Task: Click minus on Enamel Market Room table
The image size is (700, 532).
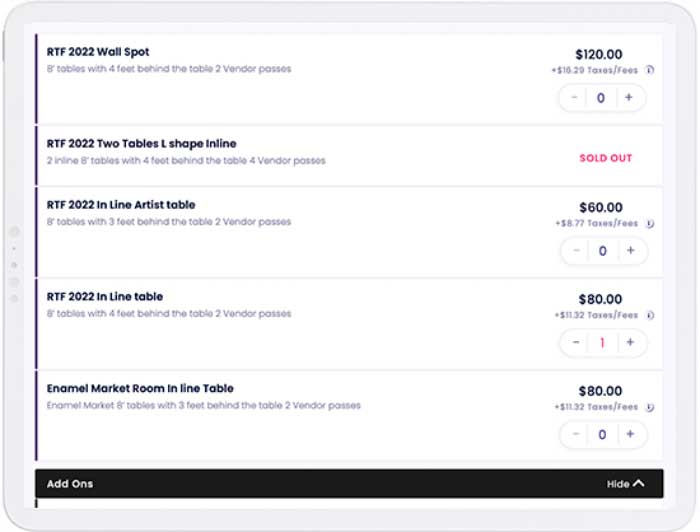Action: [x=576, y=434]
